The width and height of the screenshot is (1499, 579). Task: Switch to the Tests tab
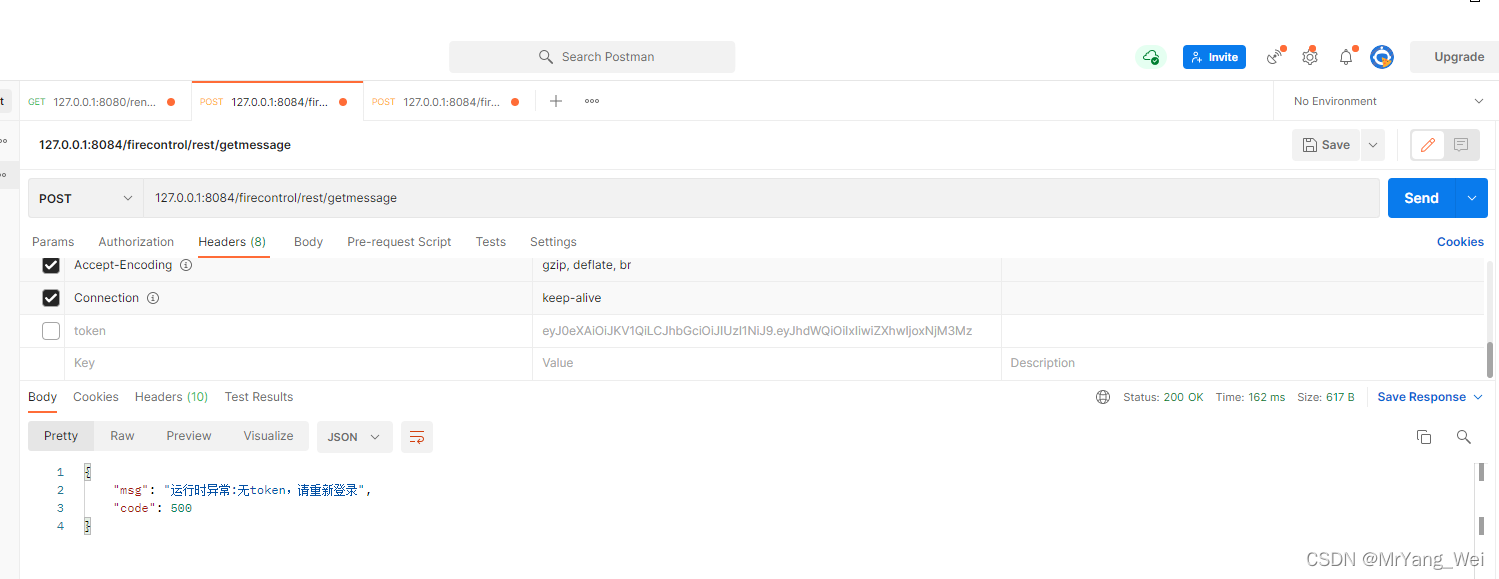(490, 242)
